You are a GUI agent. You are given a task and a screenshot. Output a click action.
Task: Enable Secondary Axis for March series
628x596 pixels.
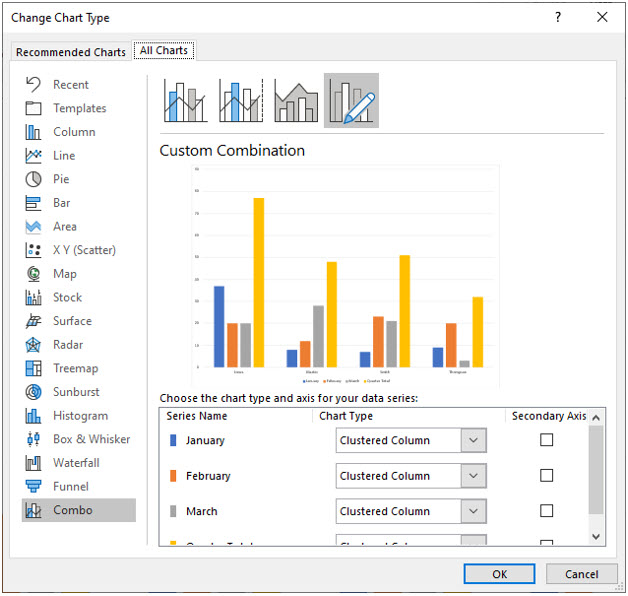(x=546, y=511)
